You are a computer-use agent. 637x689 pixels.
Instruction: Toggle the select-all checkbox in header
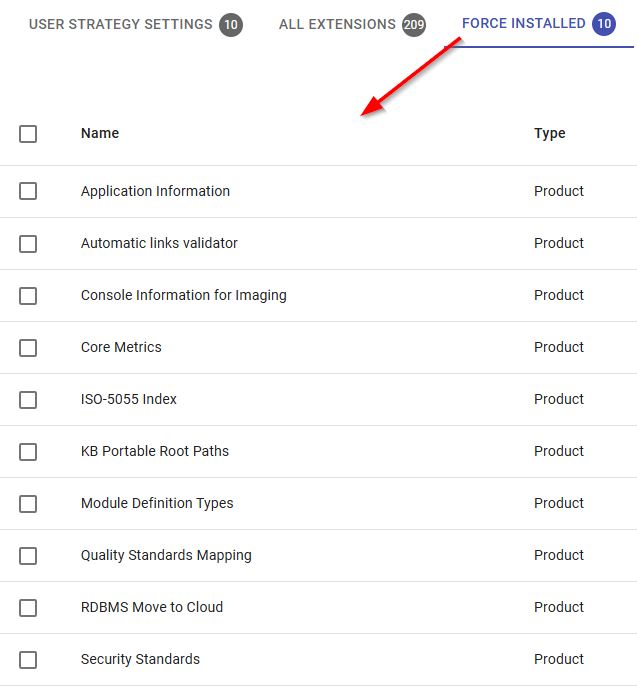(x=28, y=134)
